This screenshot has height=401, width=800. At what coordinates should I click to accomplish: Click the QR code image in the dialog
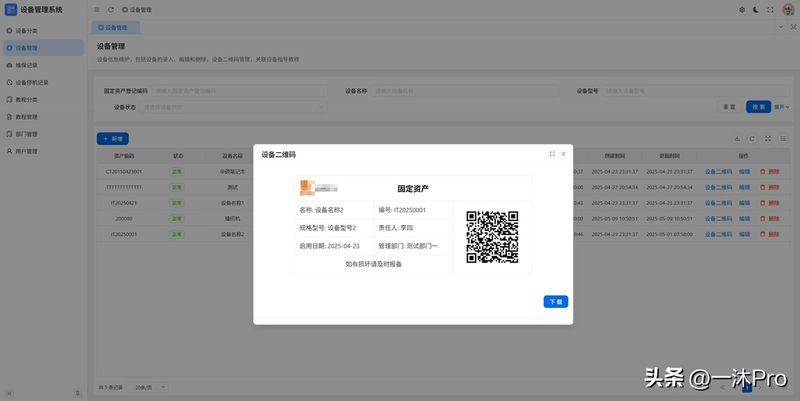[492, 237]
